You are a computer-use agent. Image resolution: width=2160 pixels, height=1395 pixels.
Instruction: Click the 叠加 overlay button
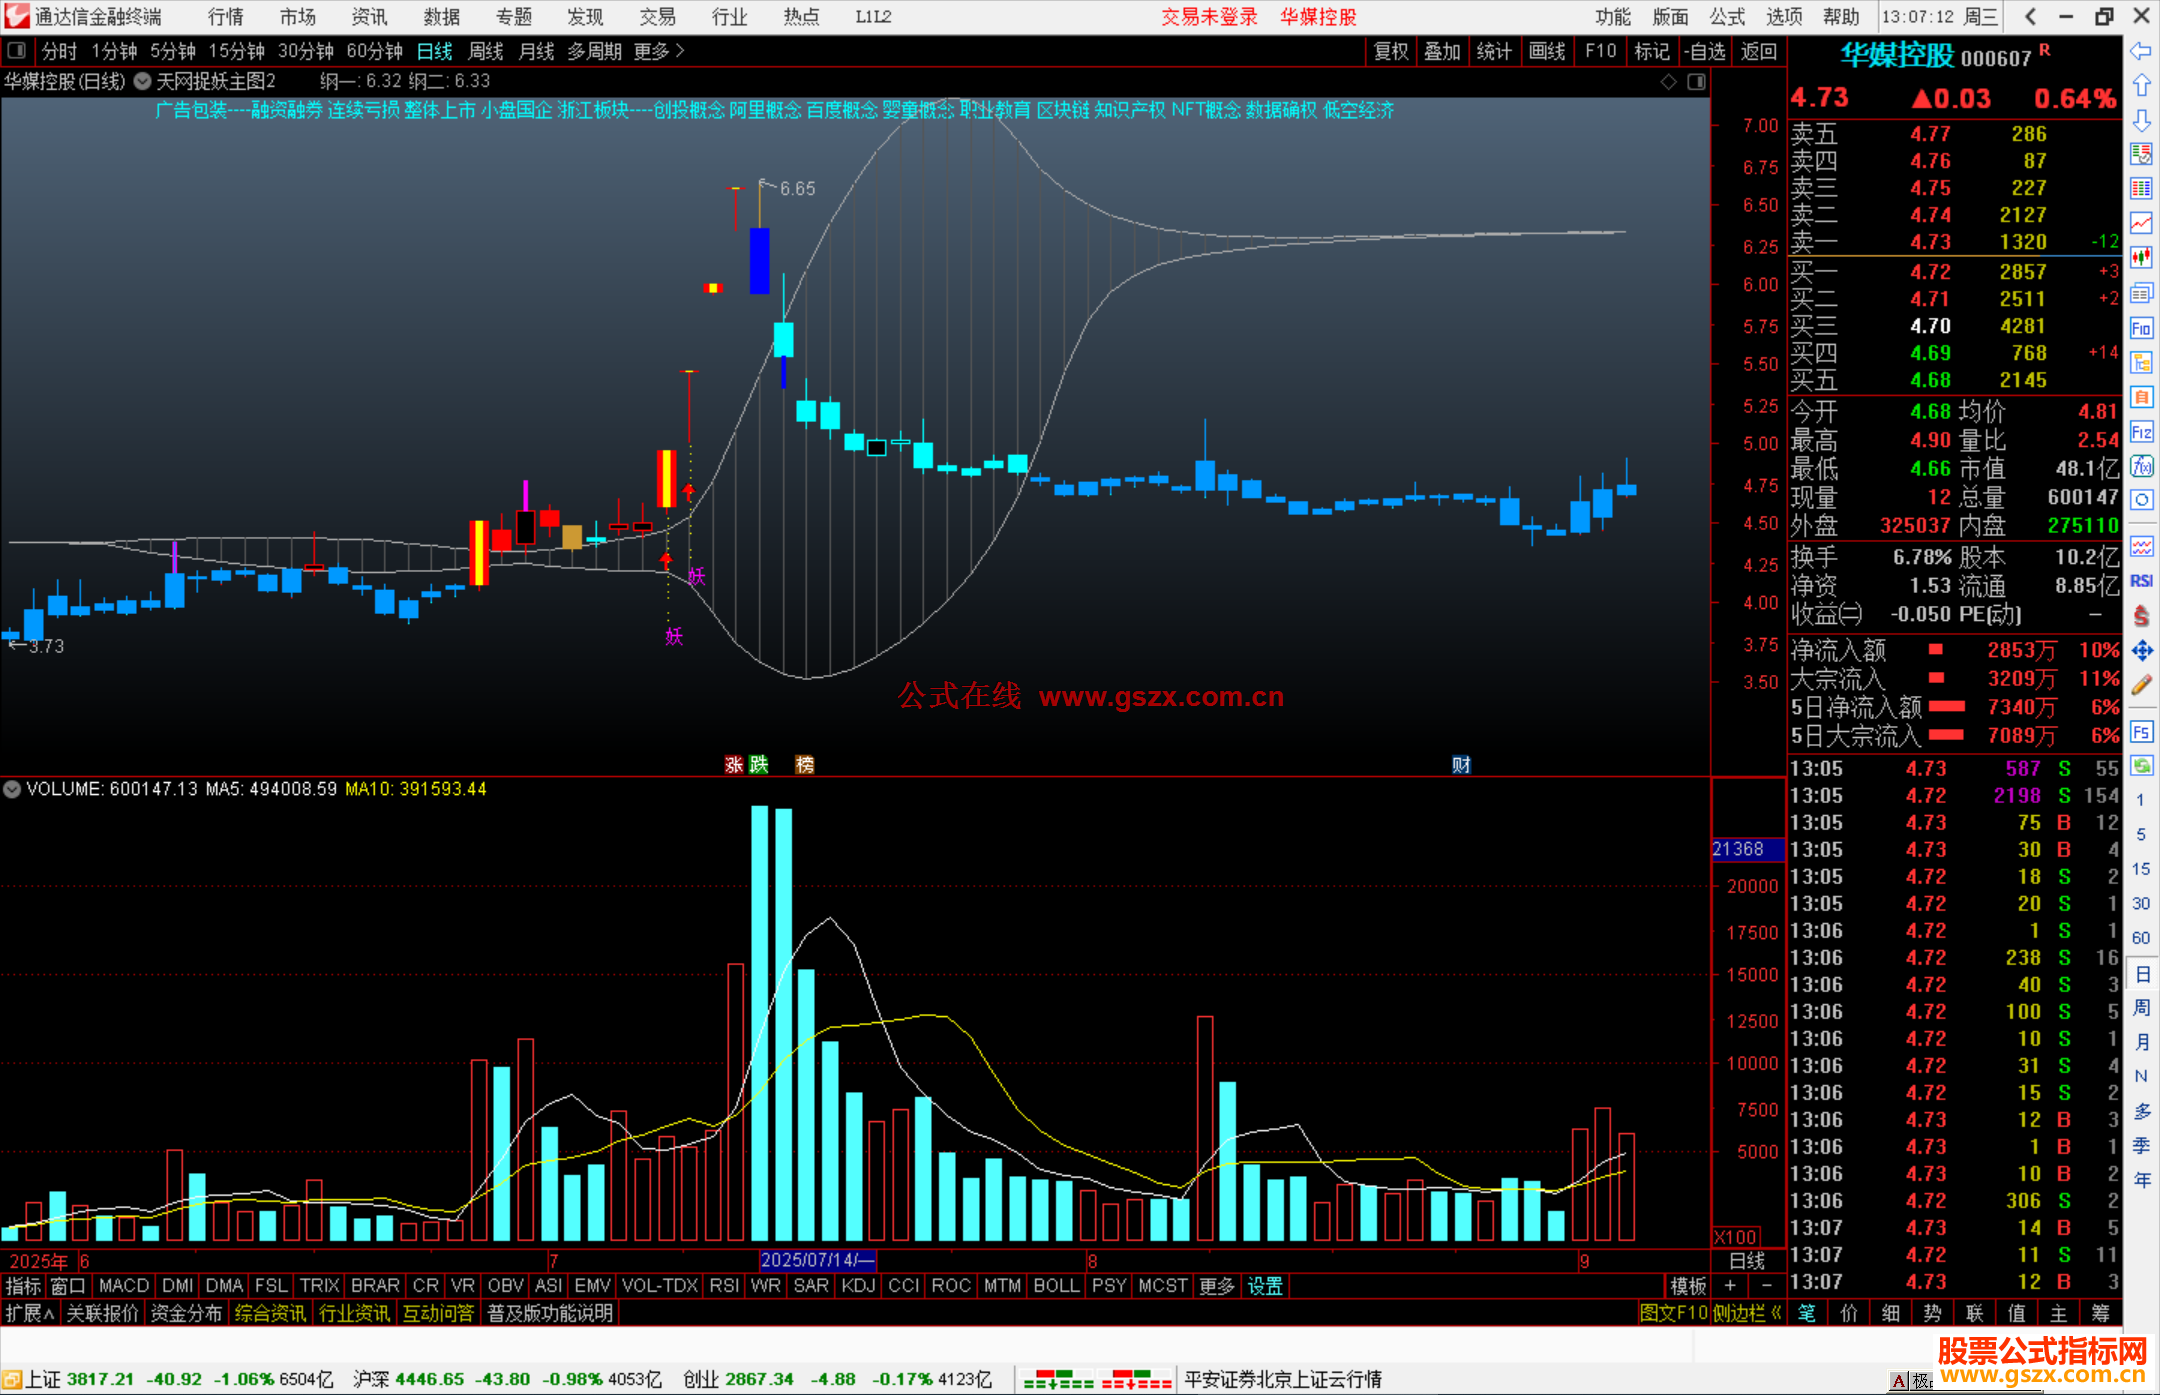1443,51
